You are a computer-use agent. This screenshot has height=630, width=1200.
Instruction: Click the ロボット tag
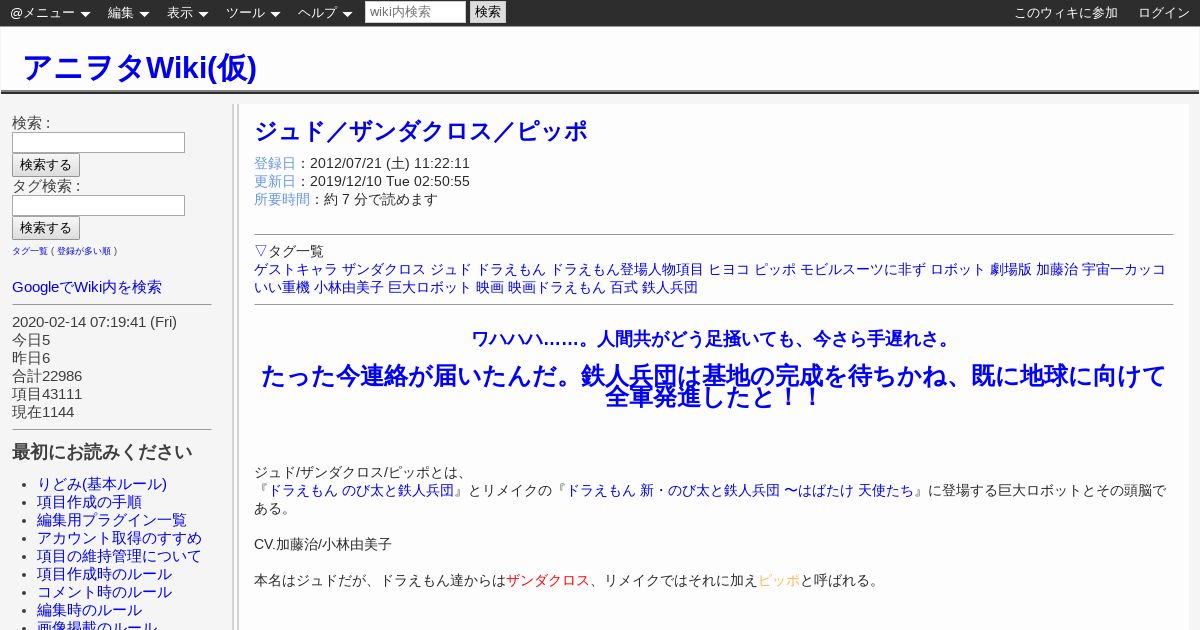pyautogui.click(x=958, y=269)
